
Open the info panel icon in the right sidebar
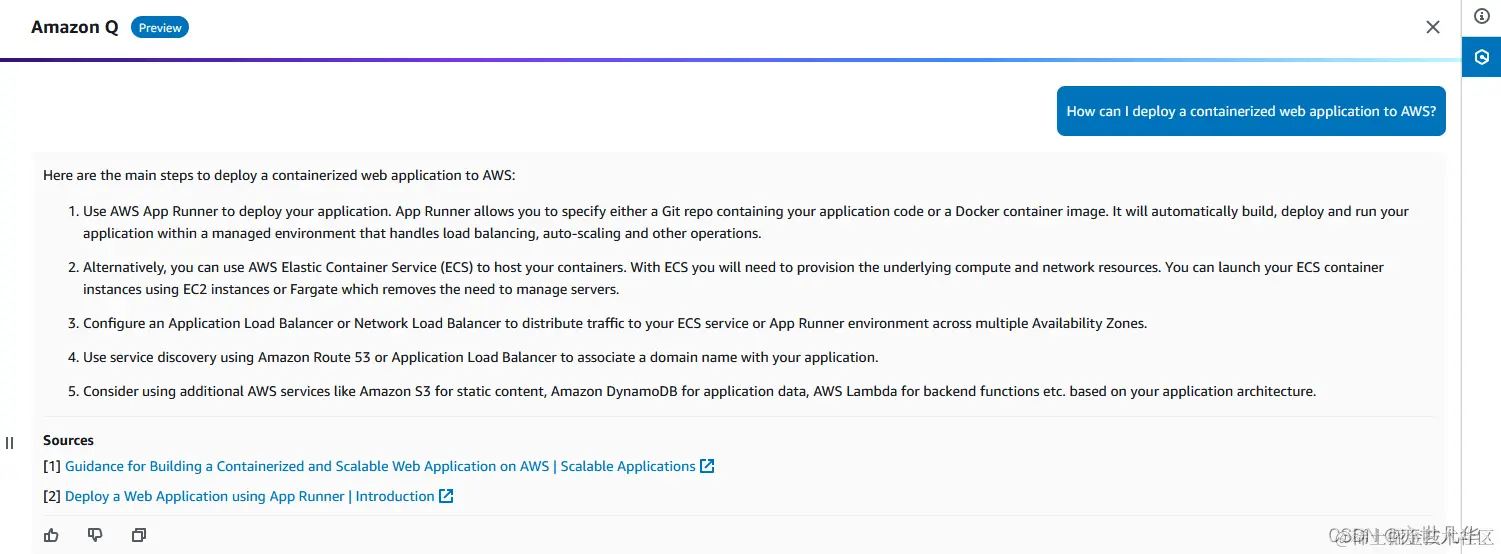(1482, 16)
